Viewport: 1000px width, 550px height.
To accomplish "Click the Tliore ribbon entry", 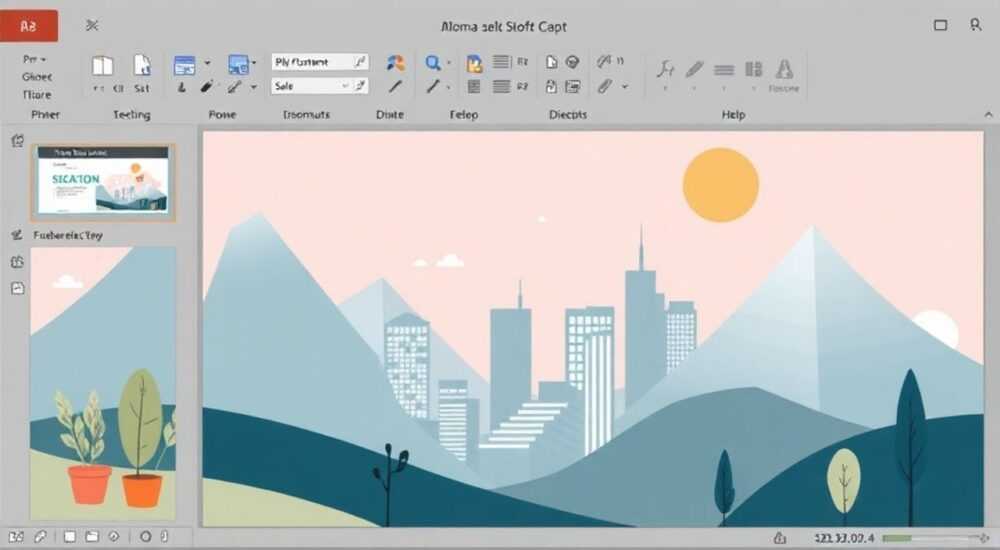I will (x=37, y=94).
